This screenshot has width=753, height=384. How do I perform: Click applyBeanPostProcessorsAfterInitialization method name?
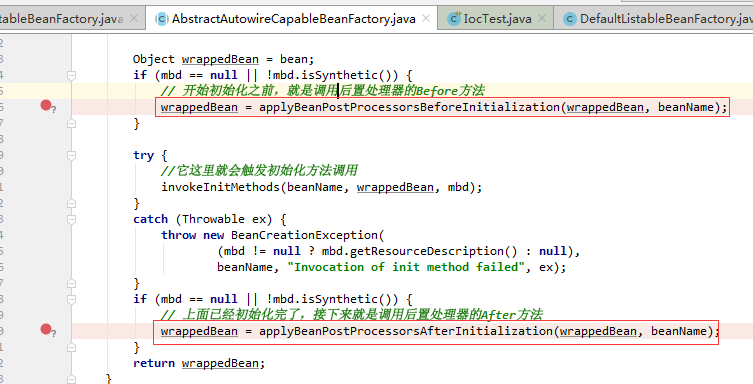(406, 331)
